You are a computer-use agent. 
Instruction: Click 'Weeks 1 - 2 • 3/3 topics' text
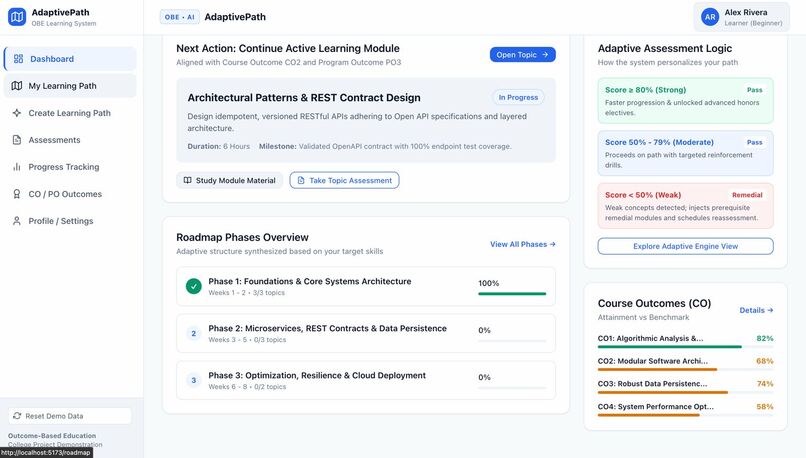tap(246, 292)
